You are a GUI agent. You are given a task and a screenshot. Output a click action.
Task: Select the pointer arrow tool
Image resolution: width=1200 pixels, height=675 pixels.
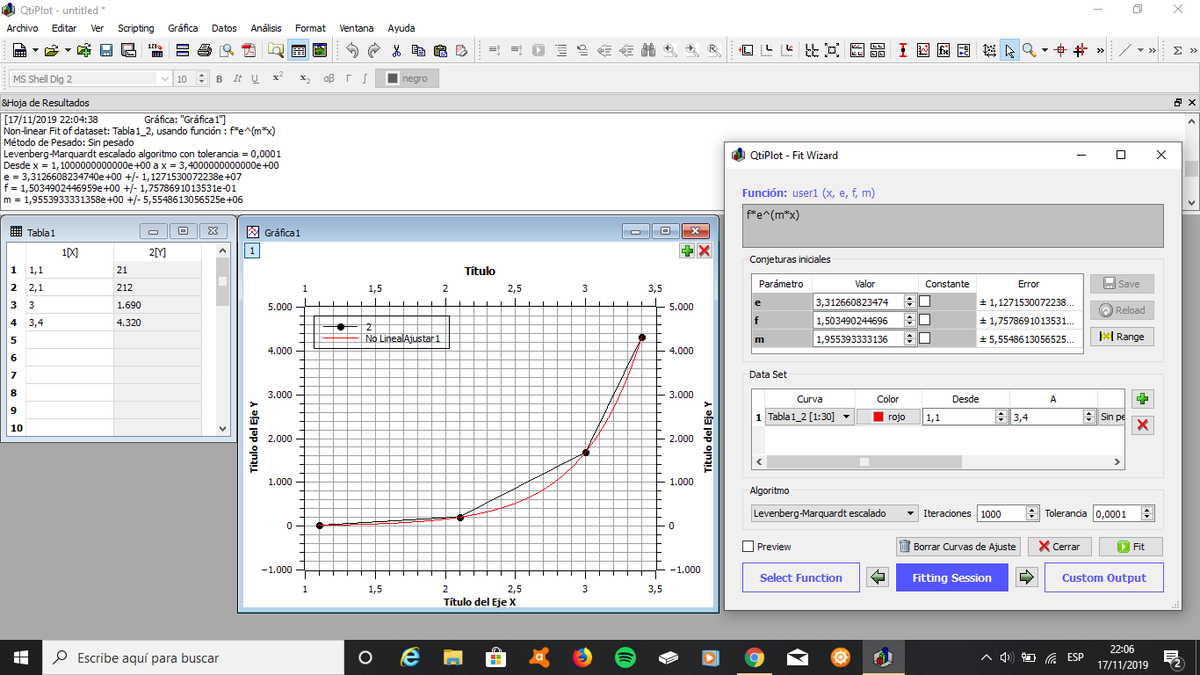[x=1010, y=50]
